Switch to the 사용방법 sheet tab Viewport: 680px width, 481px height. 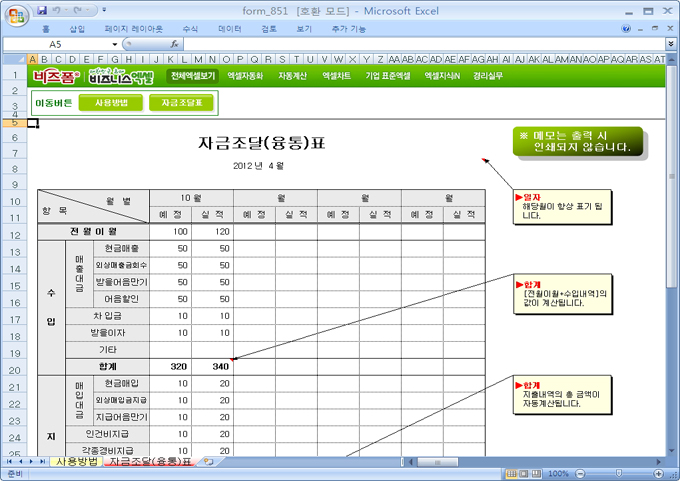[x=77, y=461]
